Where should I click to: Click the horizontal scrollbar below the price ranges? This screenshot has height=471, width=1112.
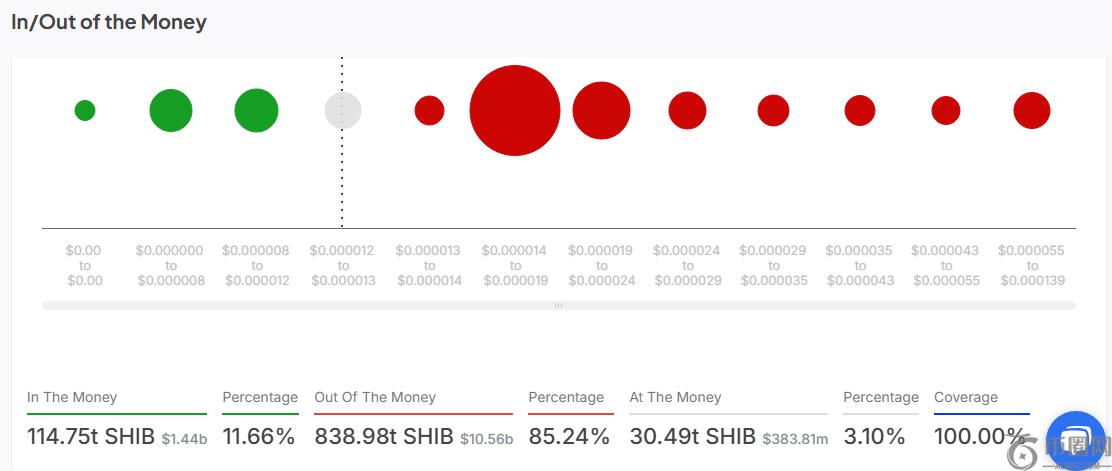558,305
